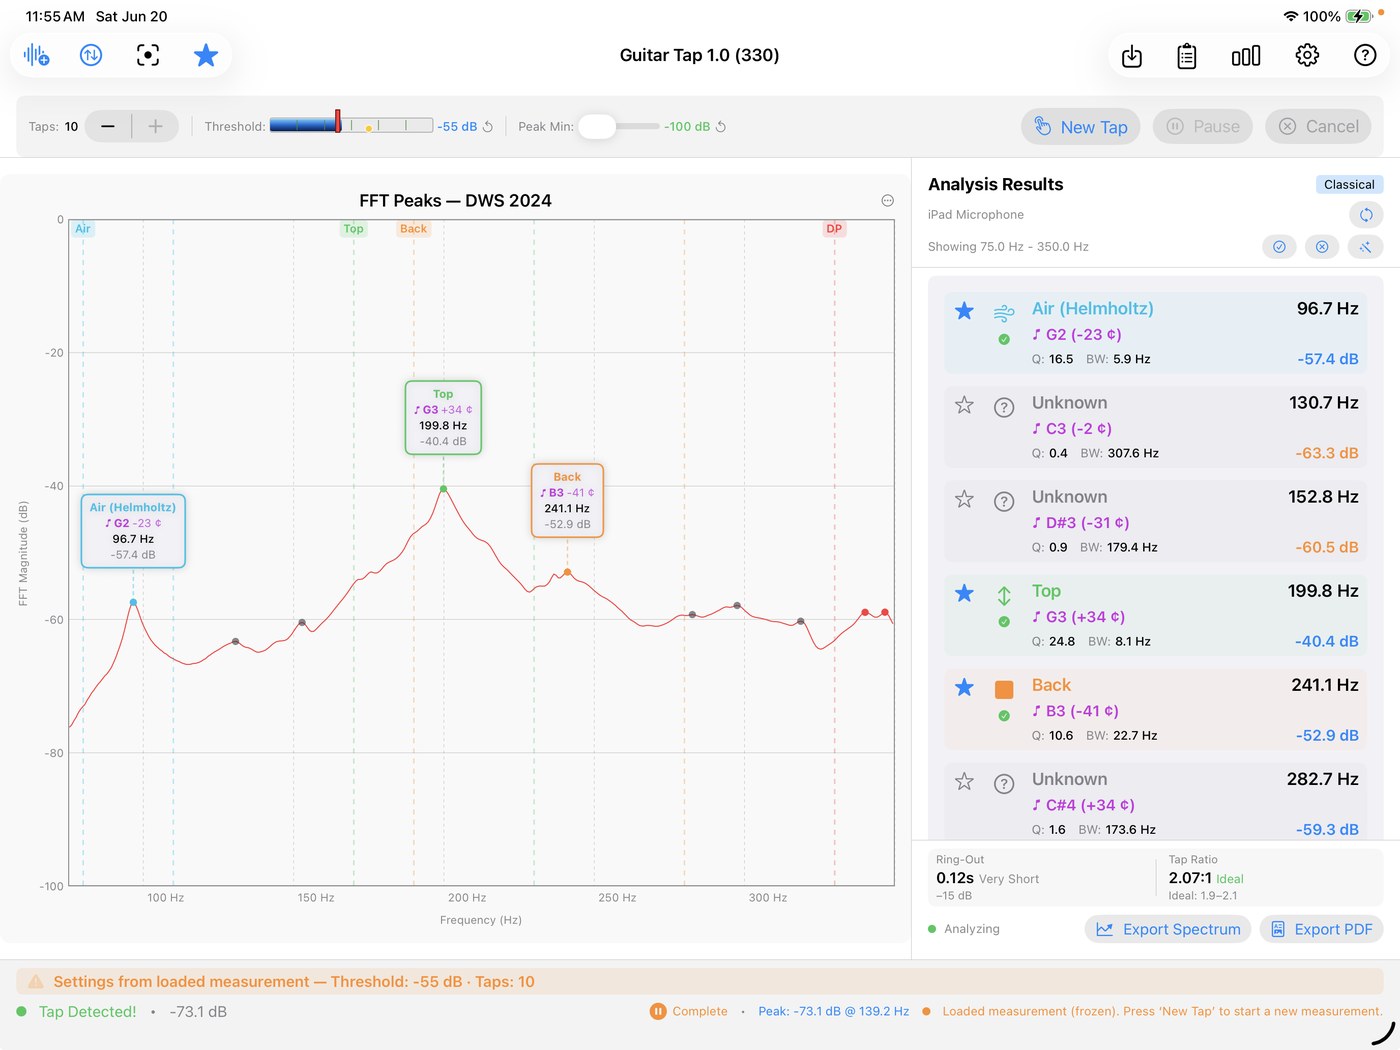Star the Unknown 130.7 Hz peak
The height and width of the screenshot is (1050, 1400).
pyautogui.click(x=964, y=405)
